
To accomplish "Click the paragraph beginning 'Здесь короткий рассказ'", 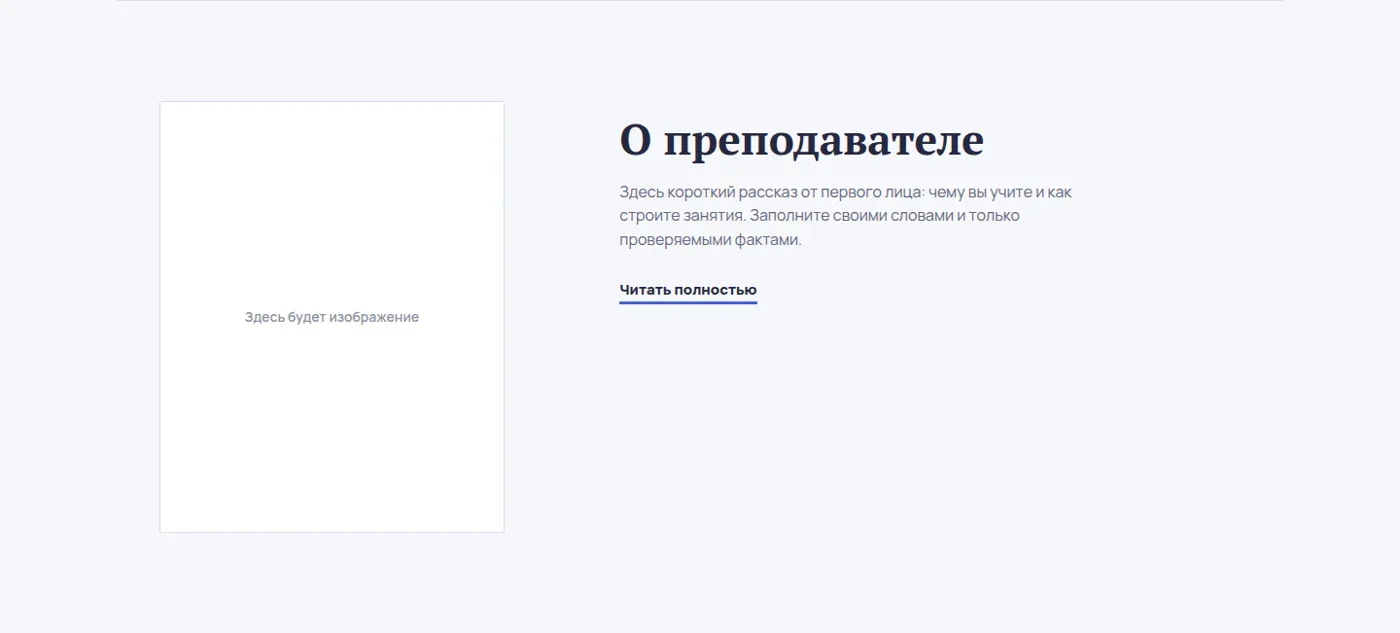I will tap(846, 216).
